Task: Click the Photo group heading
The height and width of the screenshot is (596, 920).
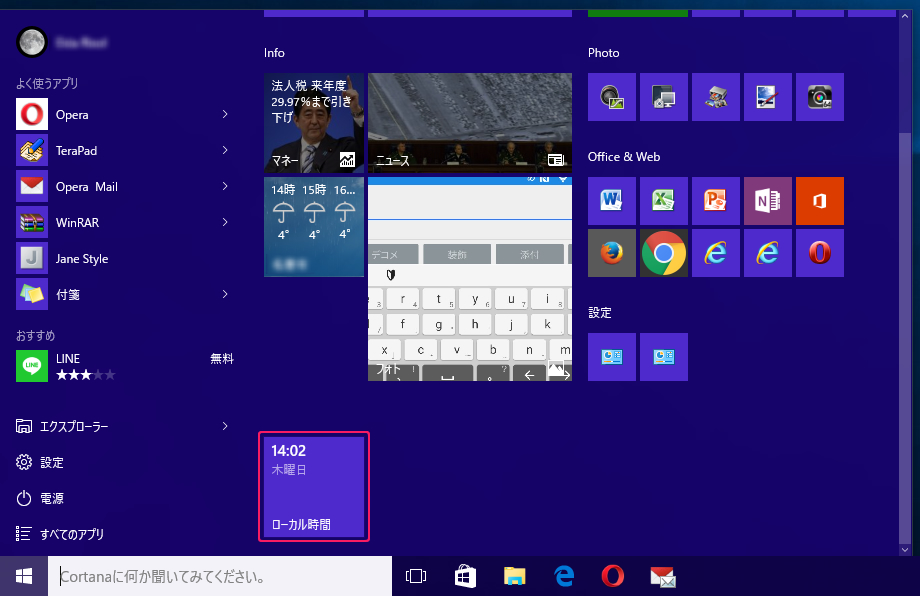Action: pyautogui.click(x=603, y=53)
